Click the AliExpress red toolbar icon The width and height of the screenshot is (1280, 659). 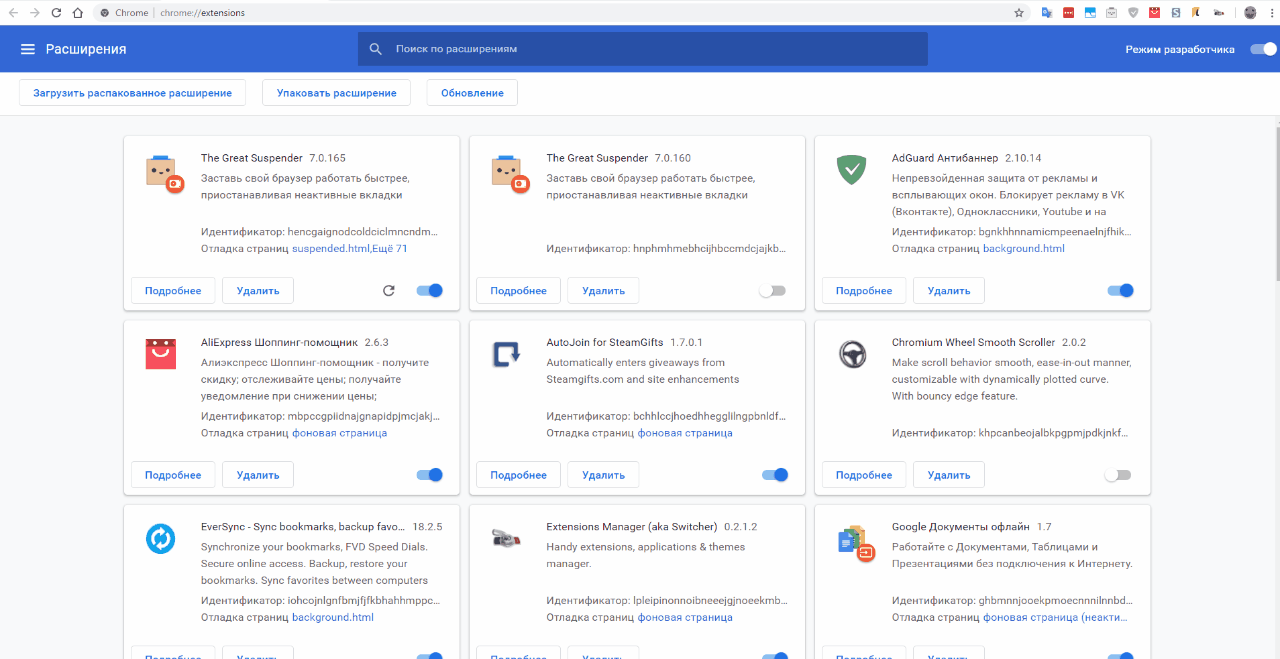(1154, 13)
